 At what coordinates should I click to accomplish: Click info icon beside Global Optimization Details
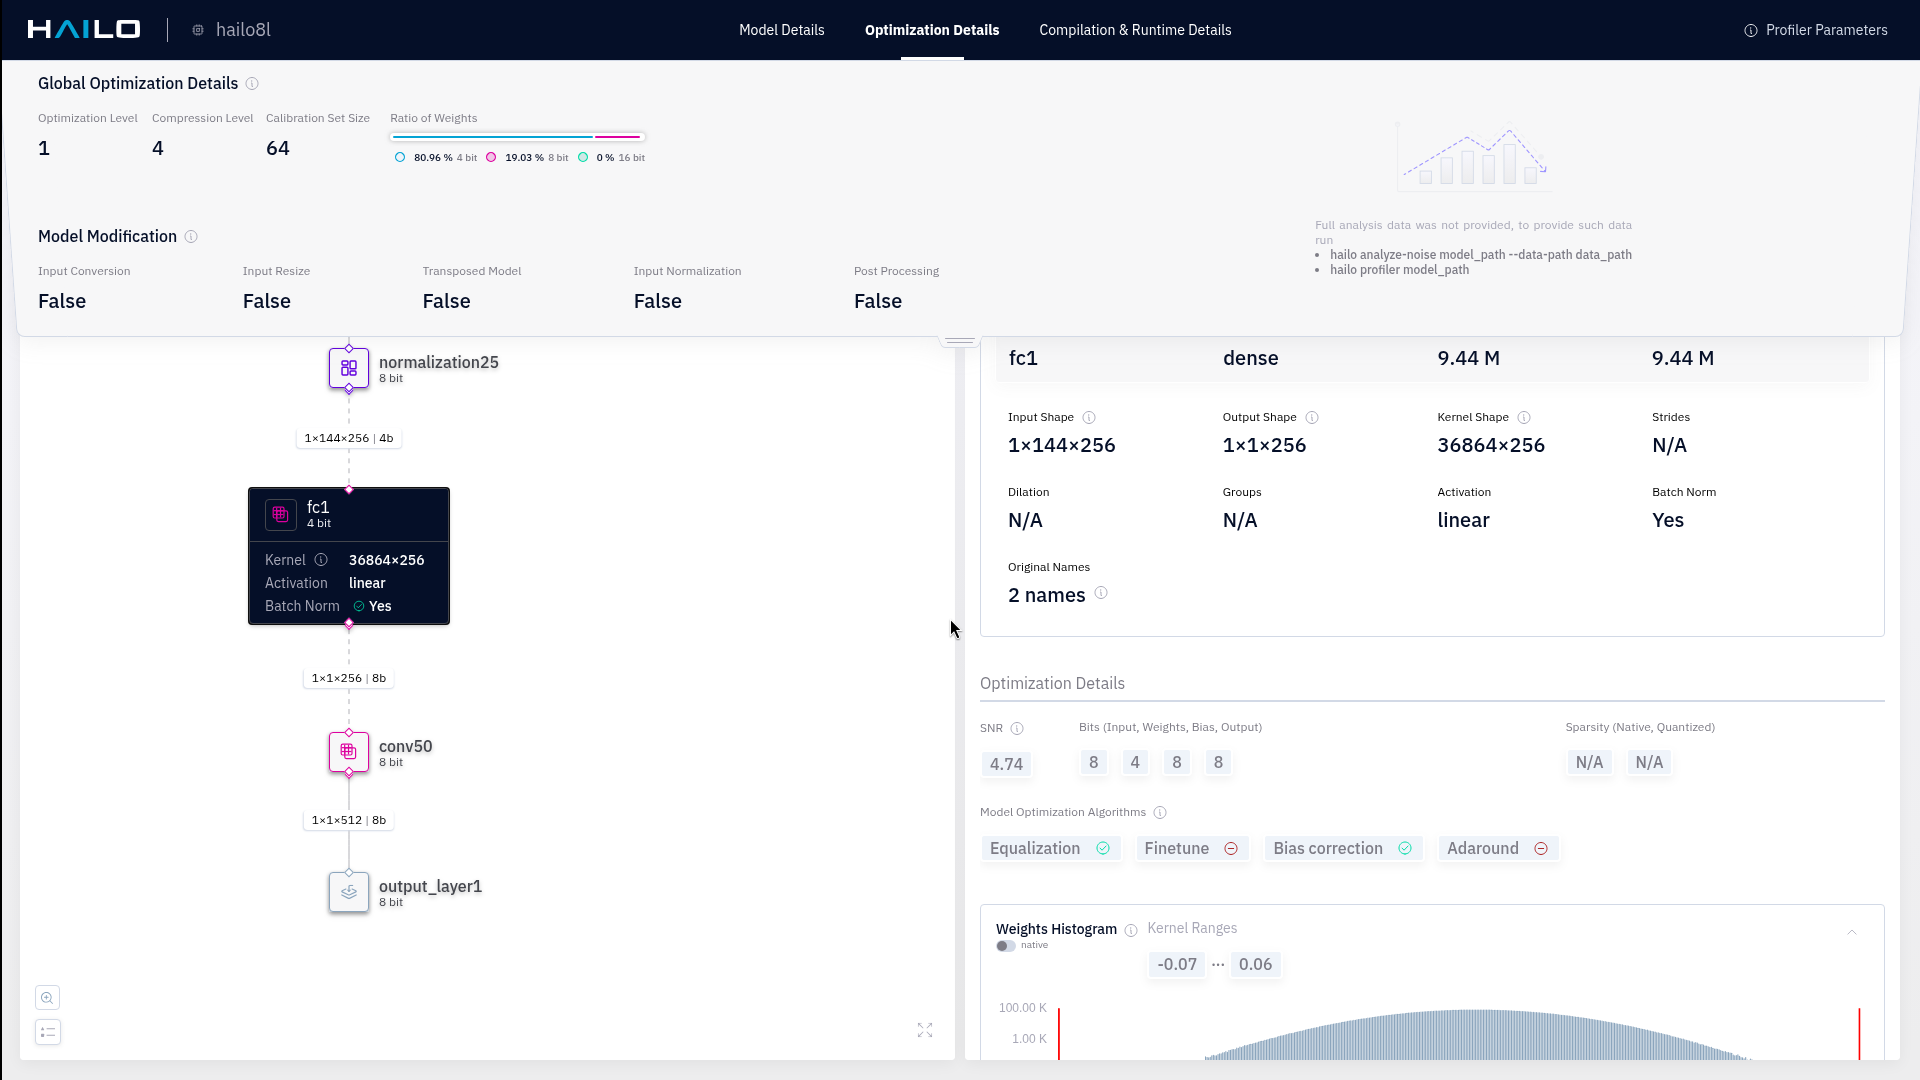(x=252, y=84)
